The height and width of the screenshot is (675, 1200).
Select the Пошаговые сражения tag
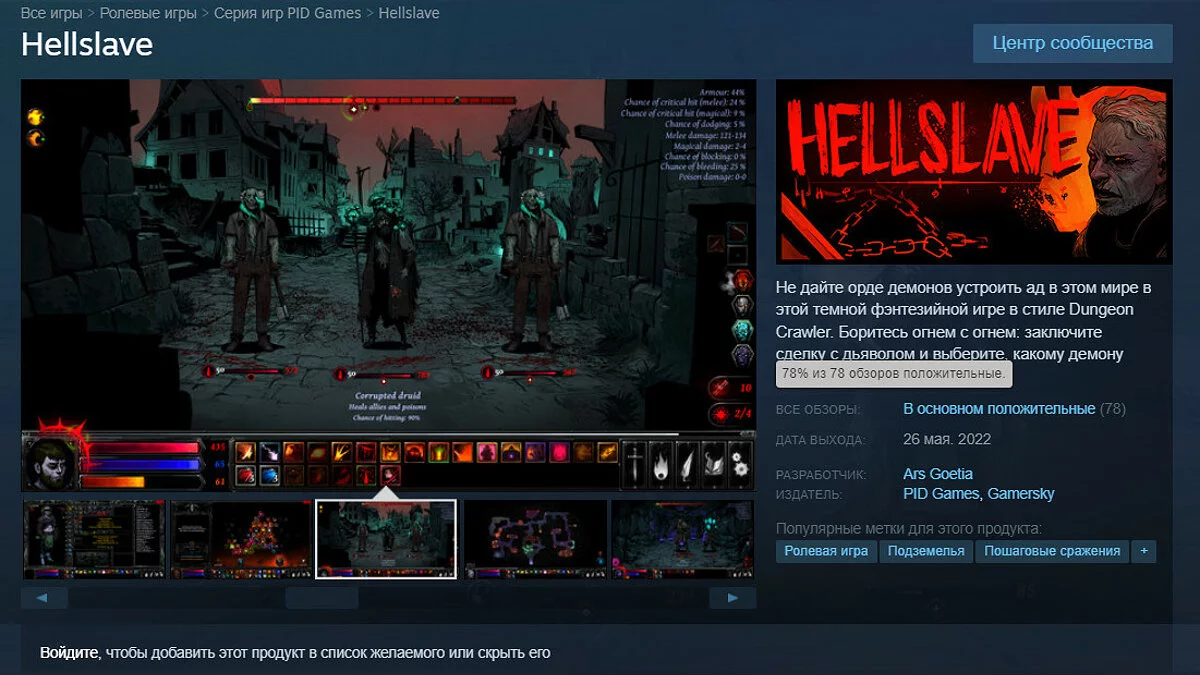pos(1052,551)
